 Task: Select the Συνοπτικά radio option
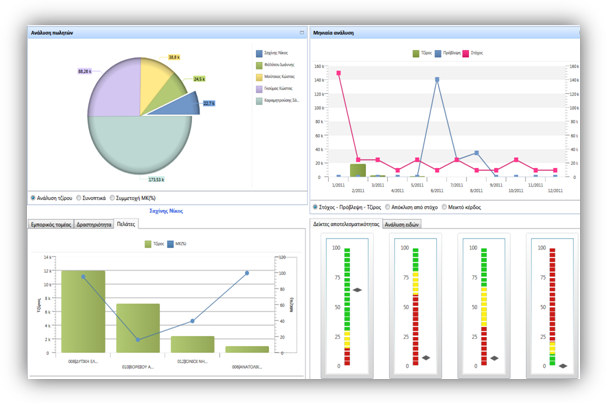78,198
